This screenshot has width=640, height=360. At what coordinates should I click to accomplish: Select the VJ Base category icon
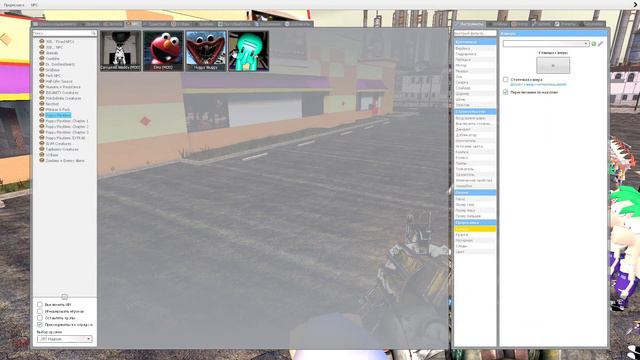click(x=42, y=155)
